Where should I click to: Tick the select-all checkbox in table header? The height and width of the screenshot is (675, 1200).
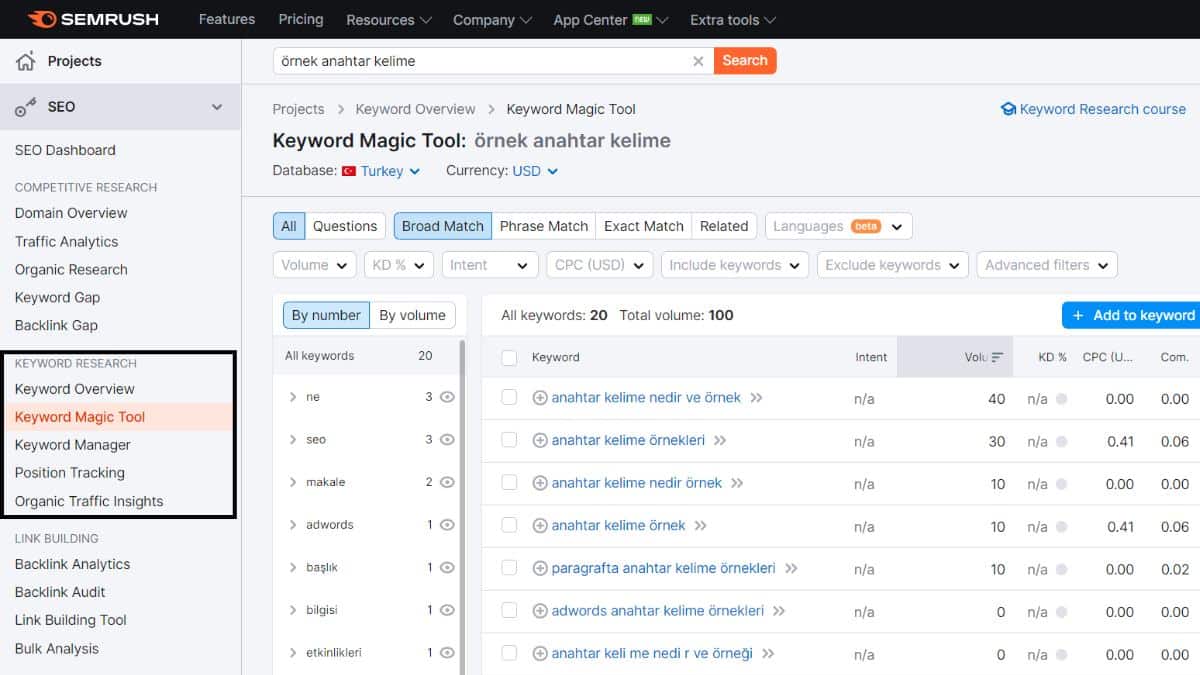pos(509,357)
